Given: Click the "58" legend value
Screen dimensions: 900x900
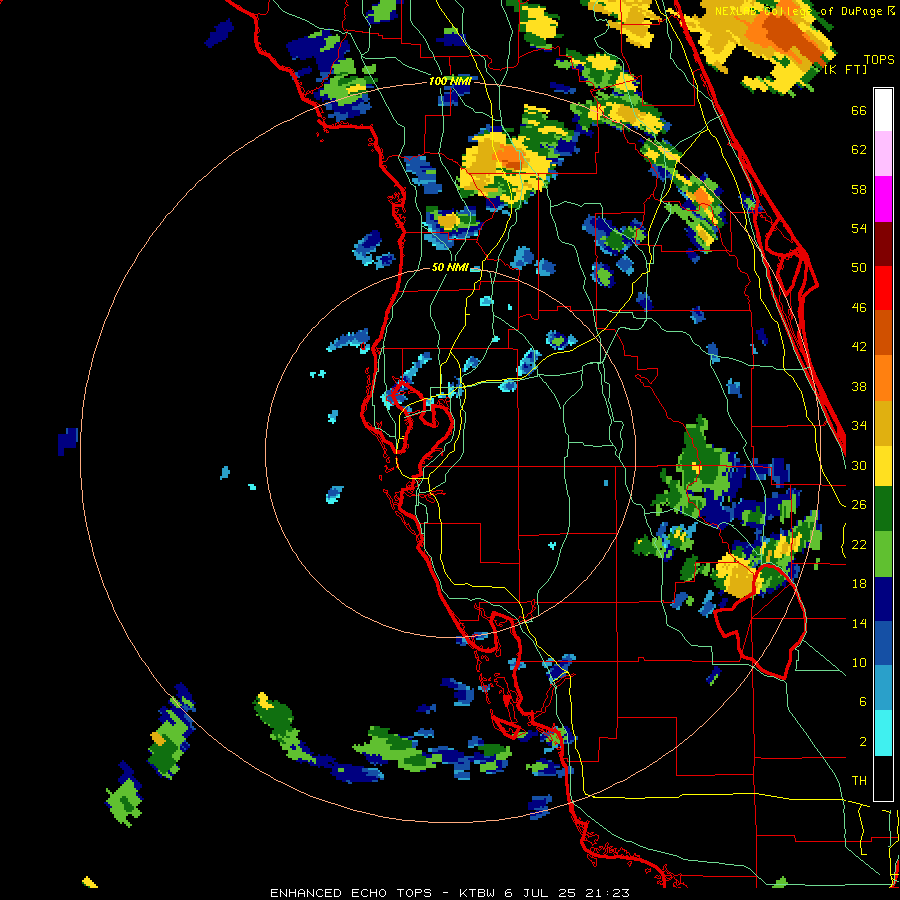Looking at the screenshot, I should tap(859, 189).
